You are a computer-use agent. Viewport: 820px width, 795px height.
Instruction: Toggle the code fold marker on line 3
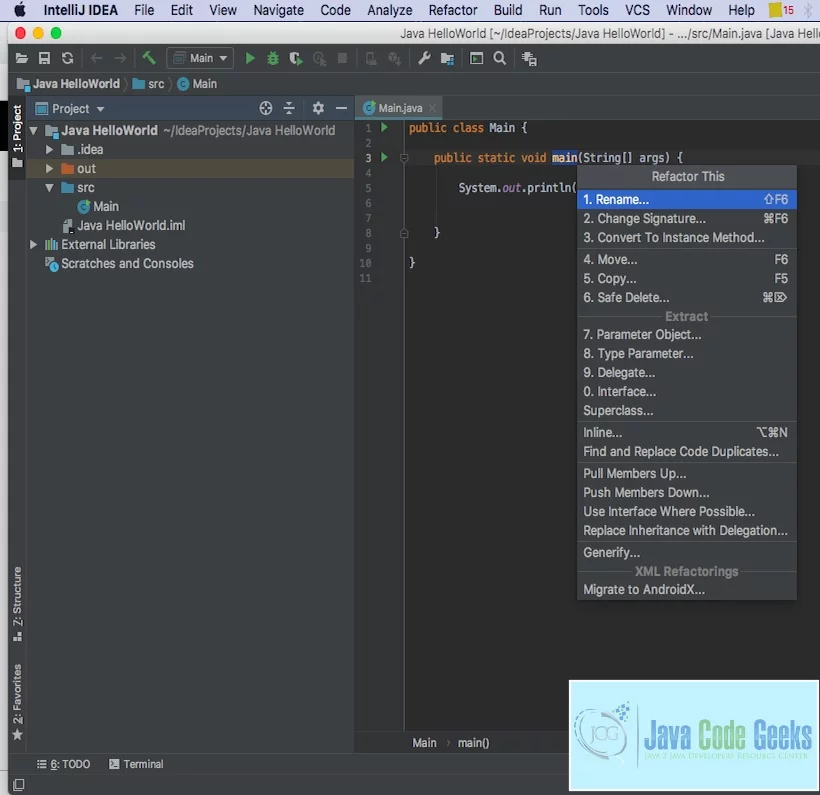(404, 157)
